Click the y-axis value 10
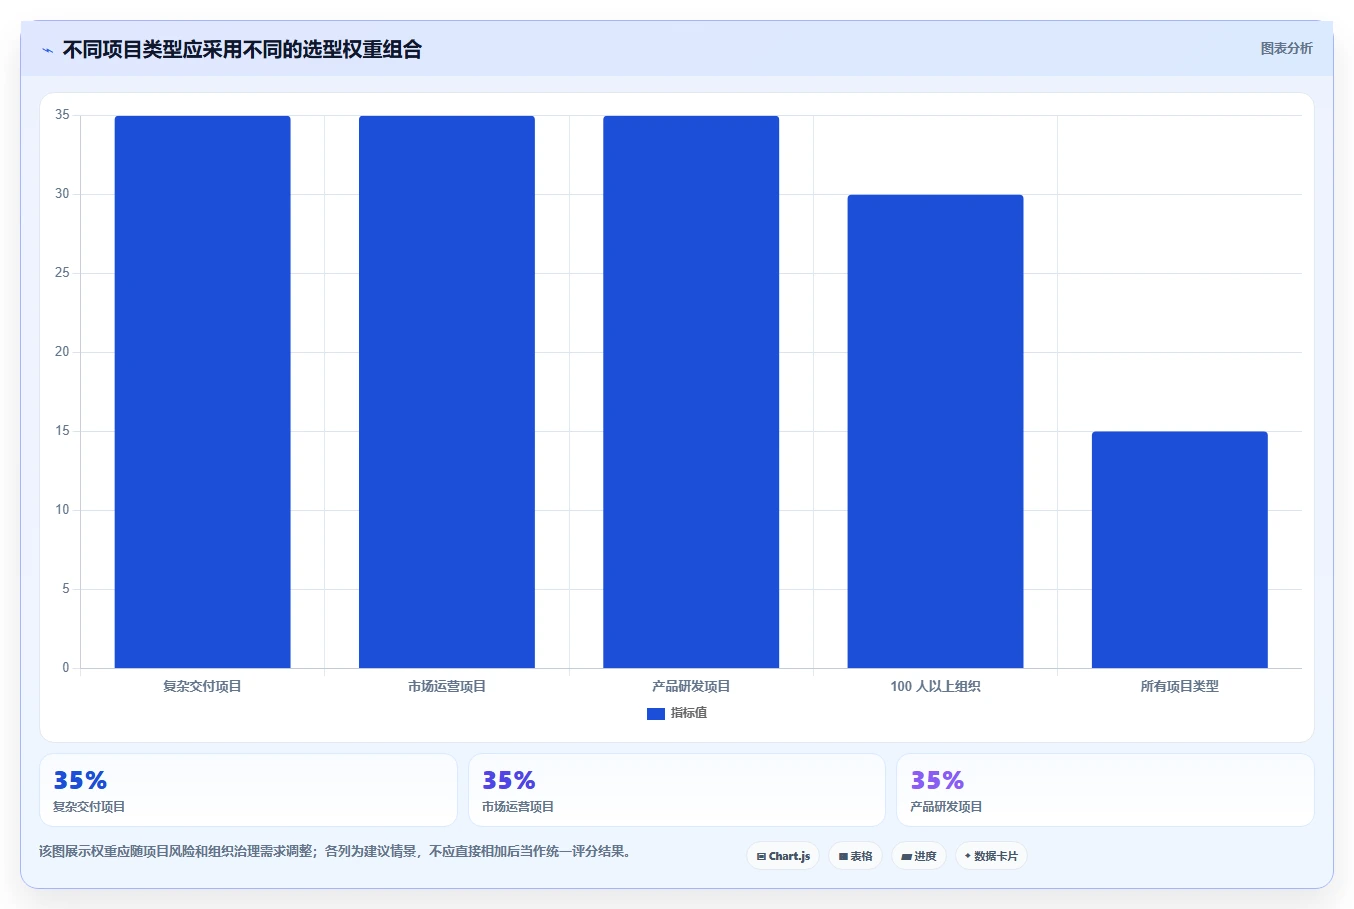The height and width of the screenshot is (909, 1354). [63, 510]
